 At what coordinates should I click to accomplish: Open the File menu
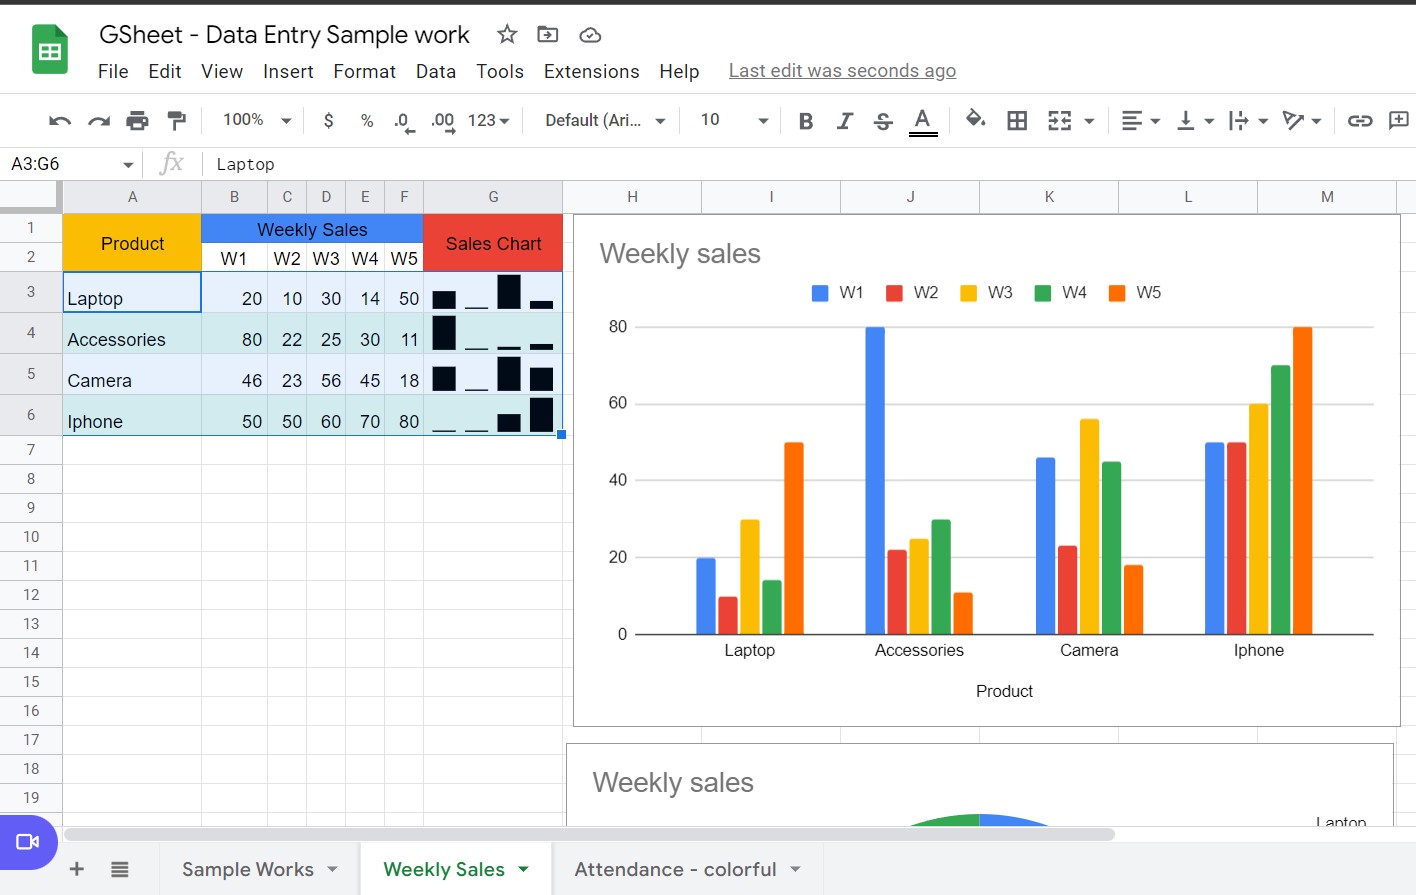113,71
